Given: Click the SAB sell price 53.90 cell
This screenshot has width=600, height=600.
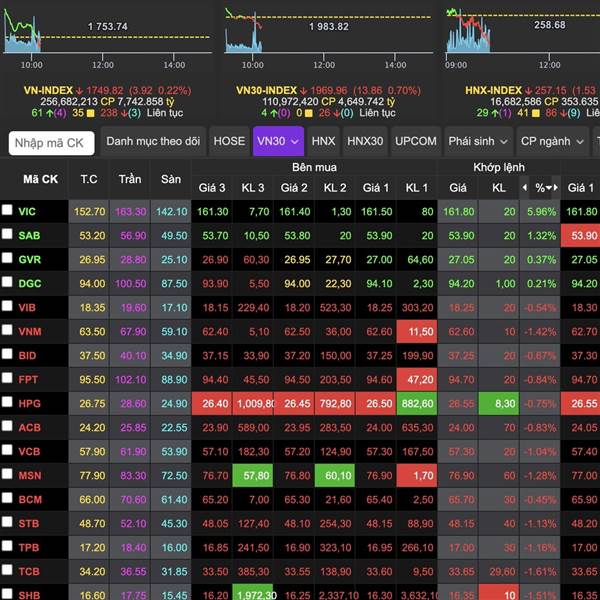Looking at the screenshot, I should (580, 236).
